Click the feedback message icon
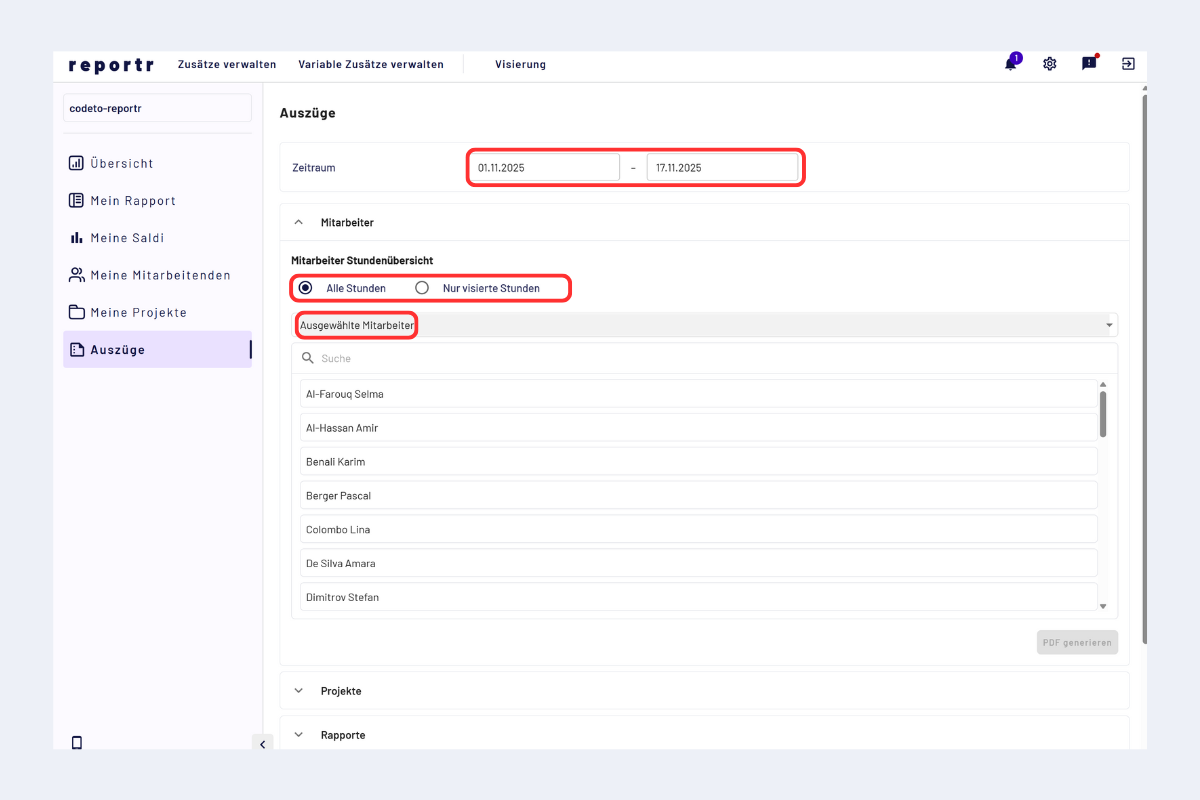This screenshot has height=800, width=1200. coord(1088,64)
